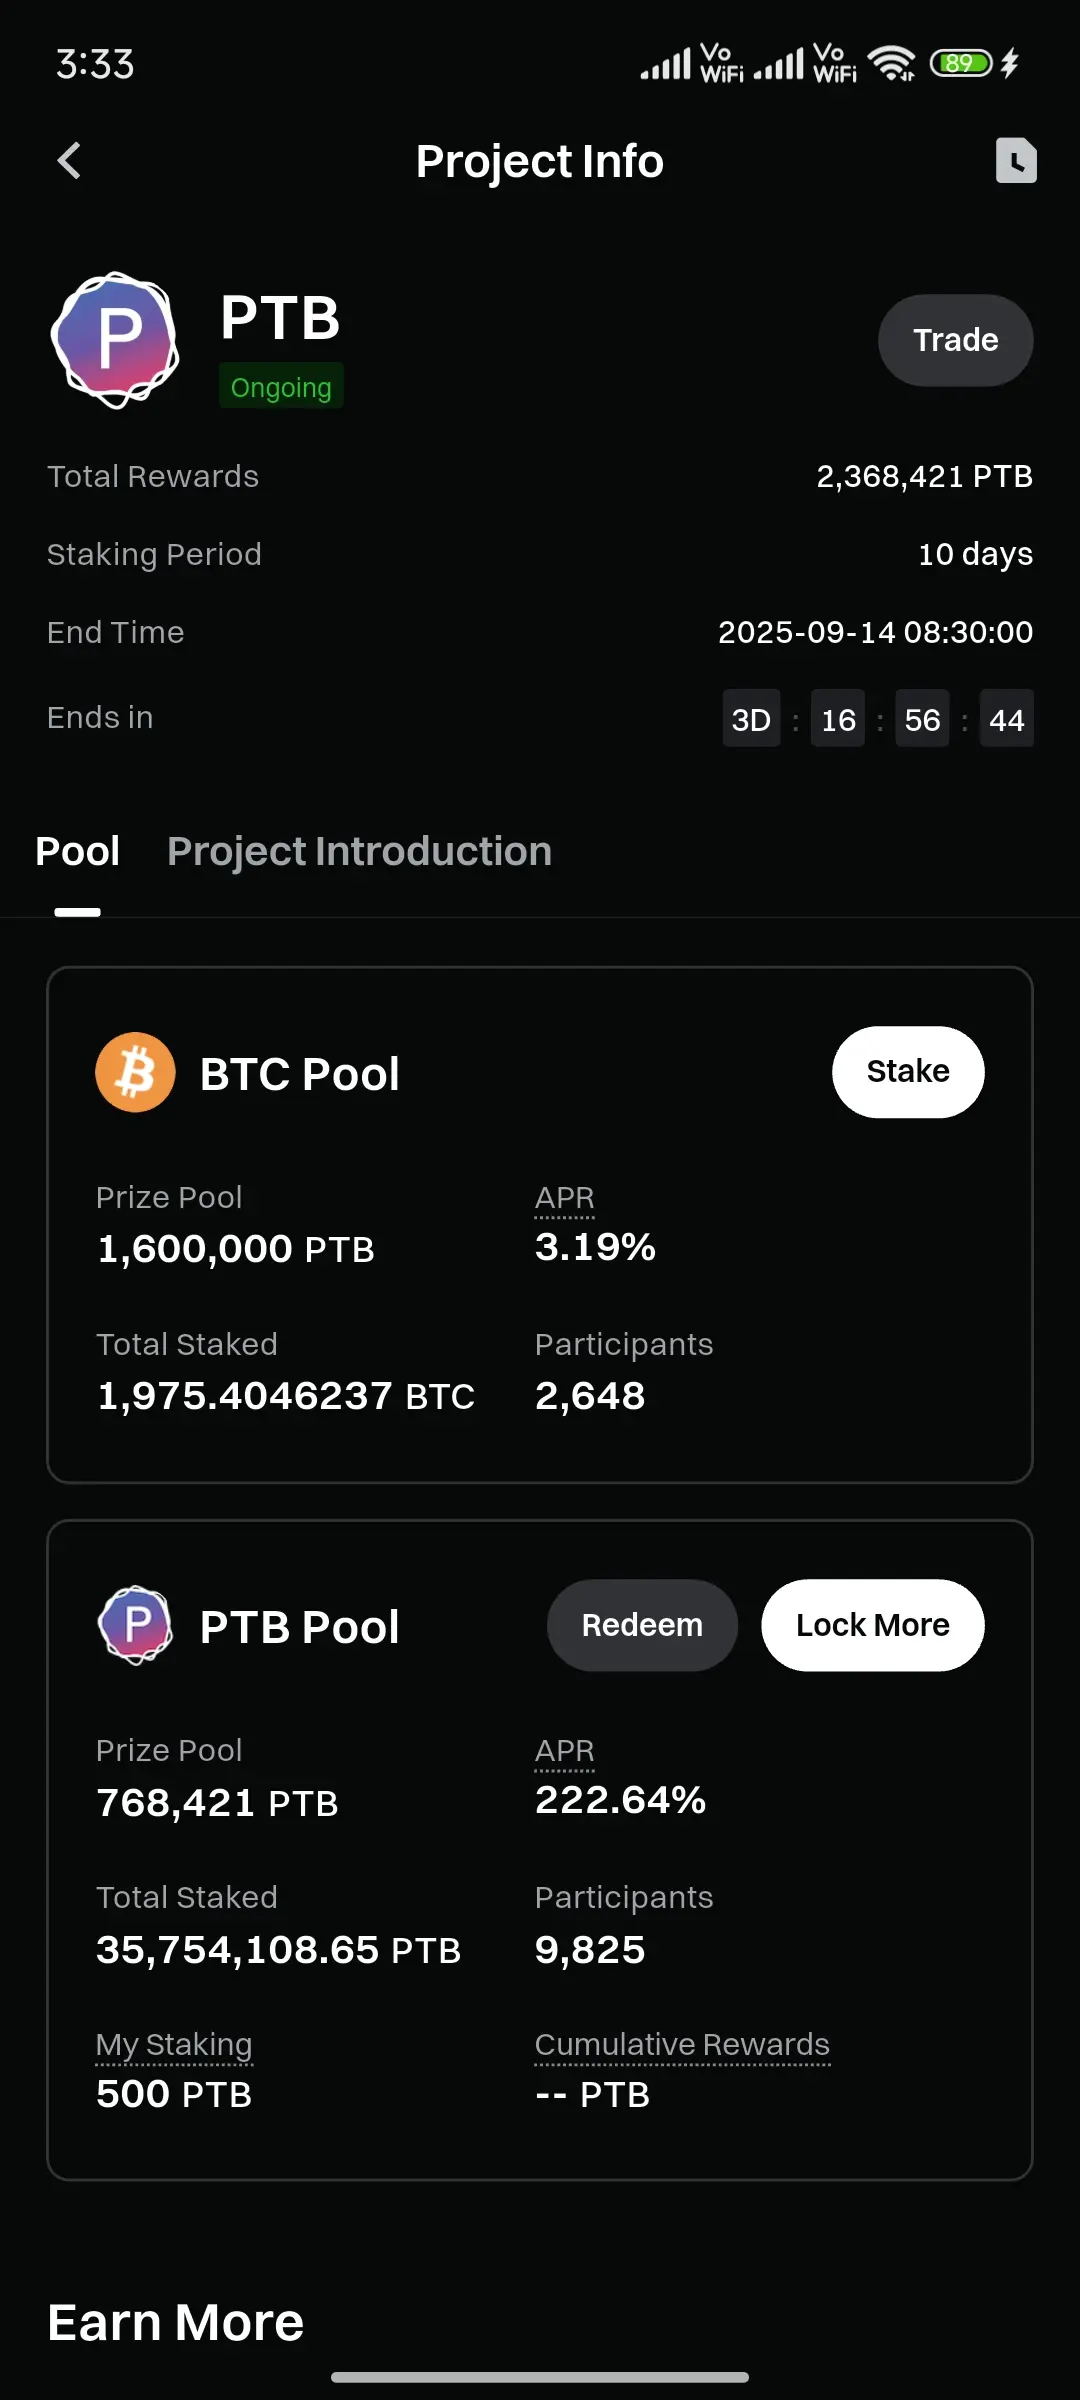Tap the Bitcoin icon in BTC Pool
Viewport: 1080px width, 2400px height.
click(135, 1072)
